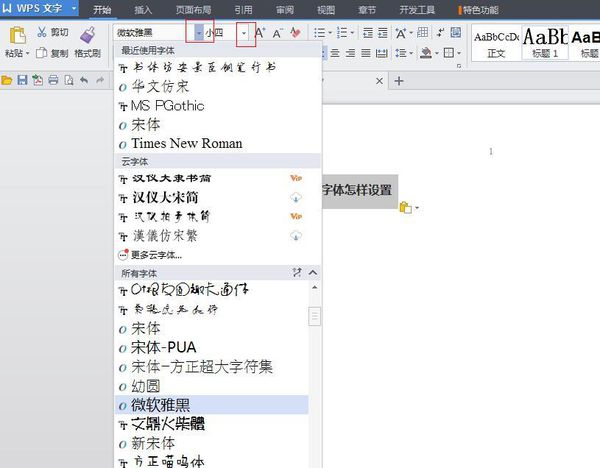The height and width of the screenshot is (468, 600).
Task: Click the paste options icon in the document
Action: [406, 207]
